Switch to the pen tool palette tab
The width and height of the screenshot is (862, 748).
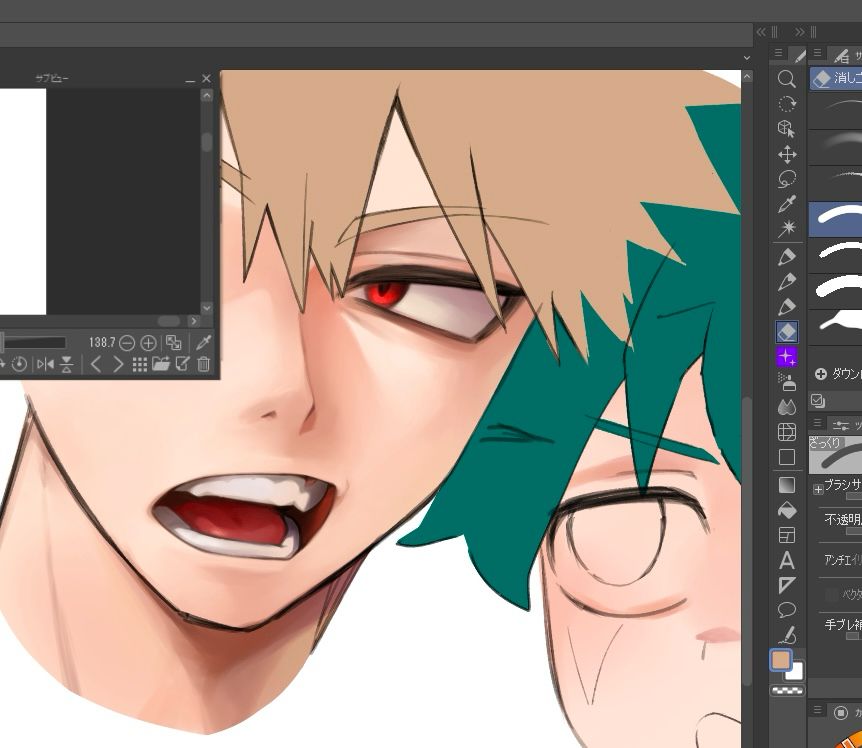coord(799,54)
